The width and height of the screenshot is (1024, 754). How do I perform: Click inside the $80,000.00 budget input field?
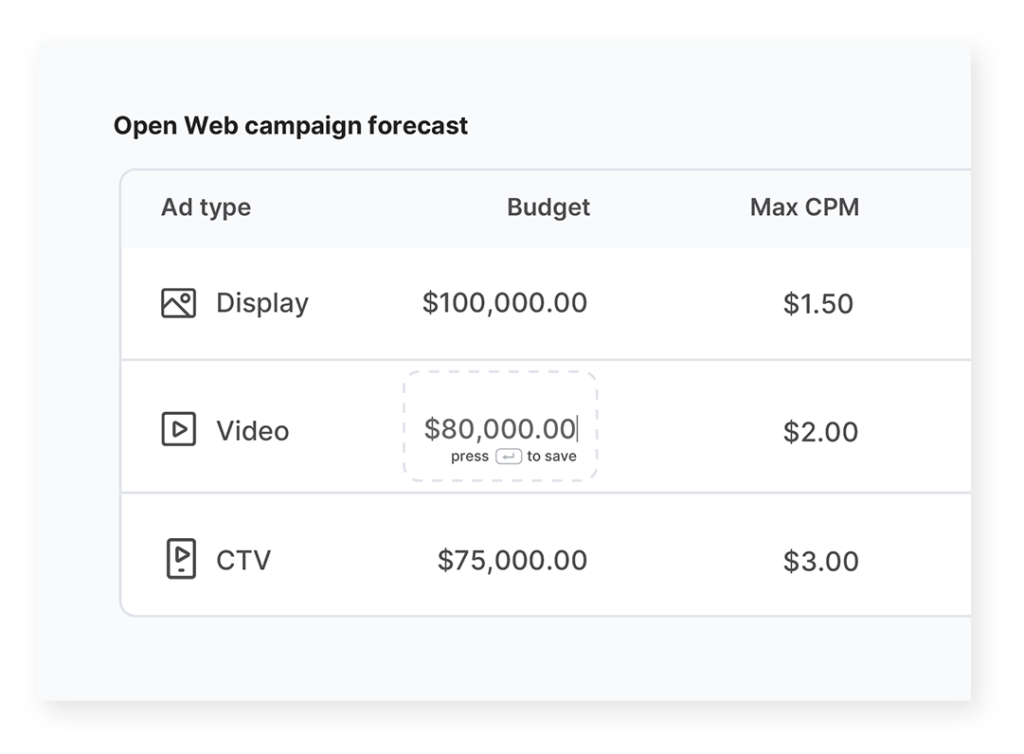click(x=500, y=428)
